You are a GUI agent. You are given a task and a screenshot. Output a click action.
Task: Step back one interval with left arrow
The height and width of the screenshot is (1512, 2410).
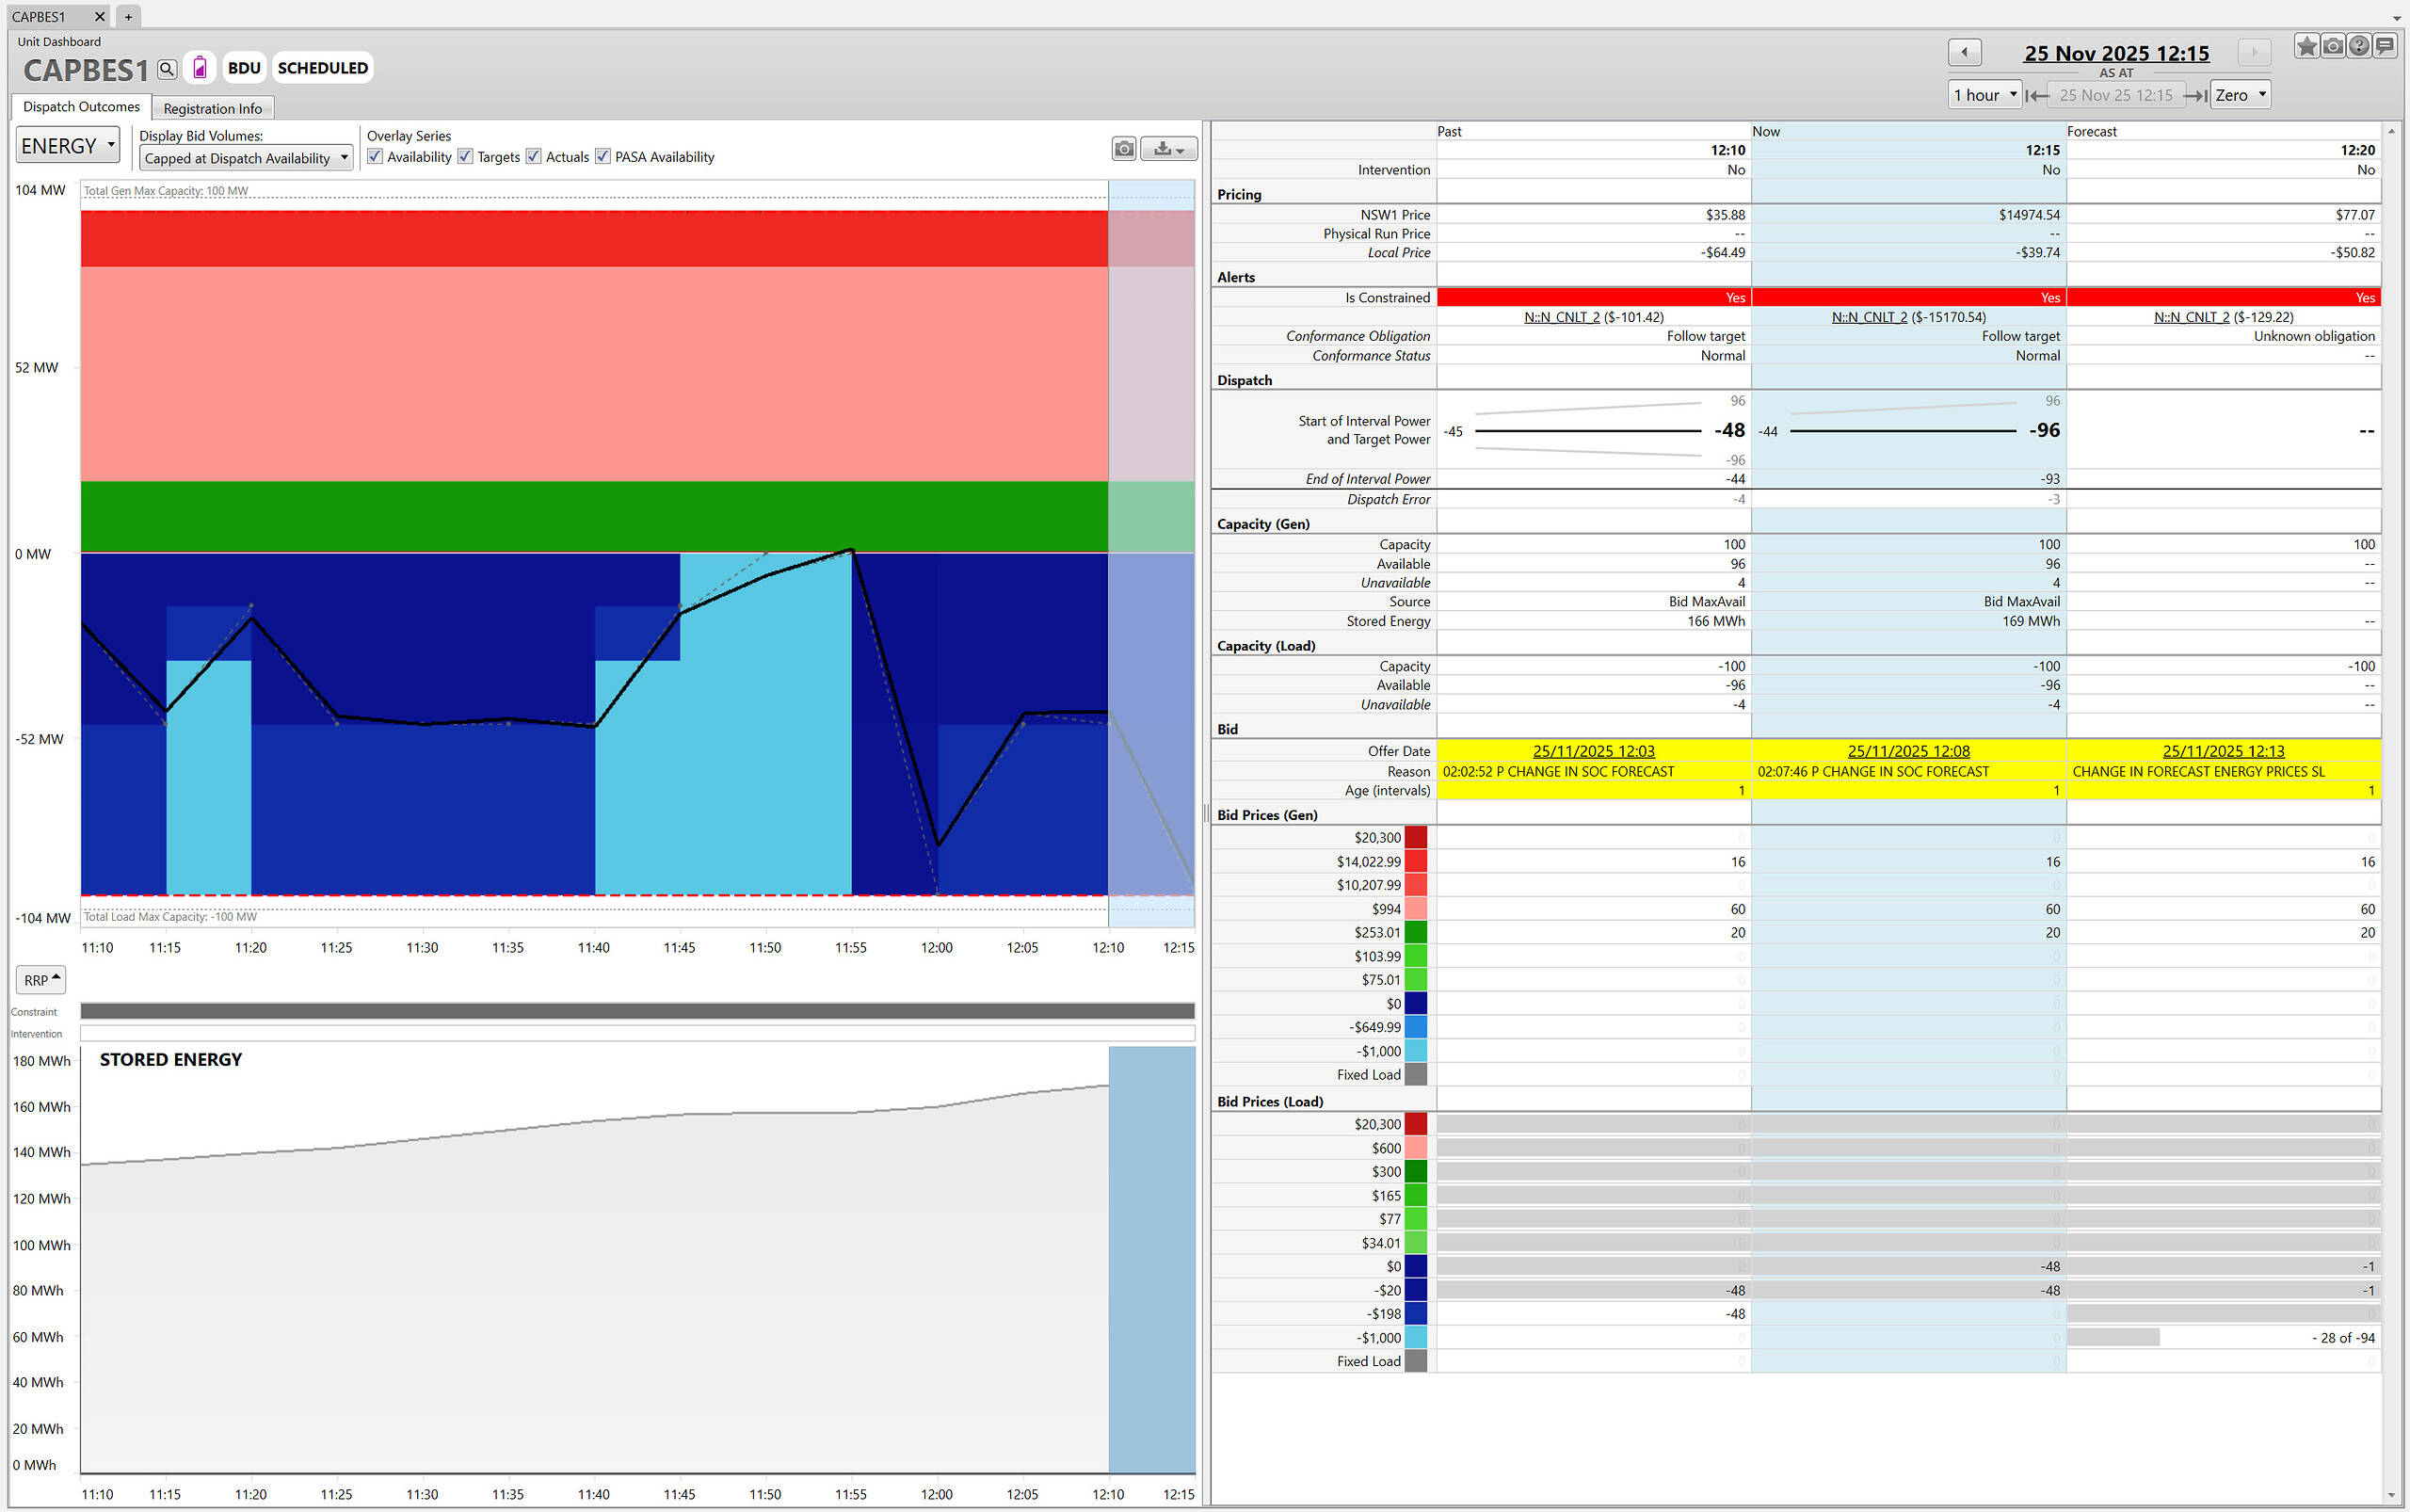pyautogui.click(x=1964, y=52)
